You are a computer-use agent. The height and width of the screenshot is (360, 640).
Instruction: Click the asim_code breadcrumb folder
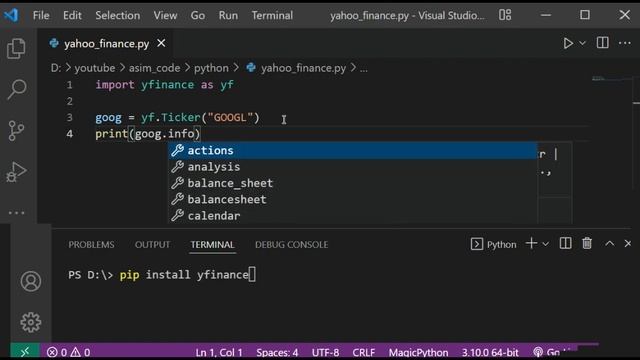pyautogui.click(x=154, y=68)
